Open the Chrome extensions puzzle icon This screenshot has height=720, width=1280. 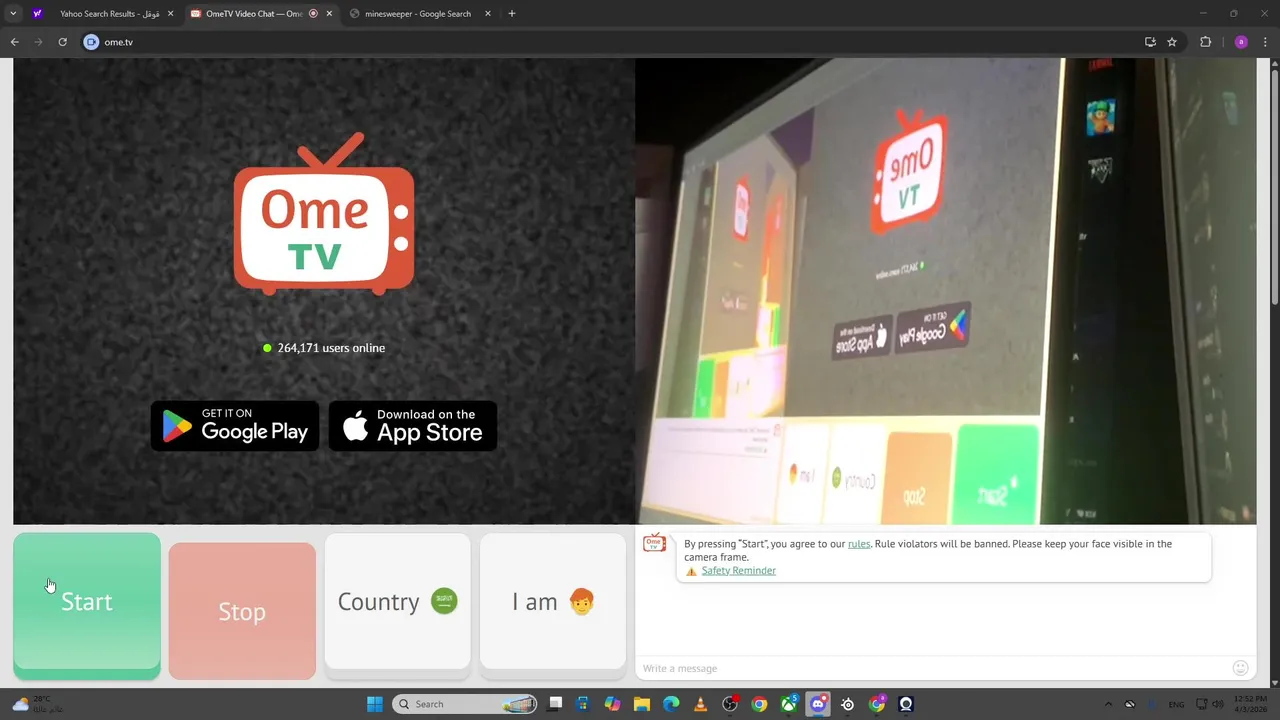[x=1205, y=42]
